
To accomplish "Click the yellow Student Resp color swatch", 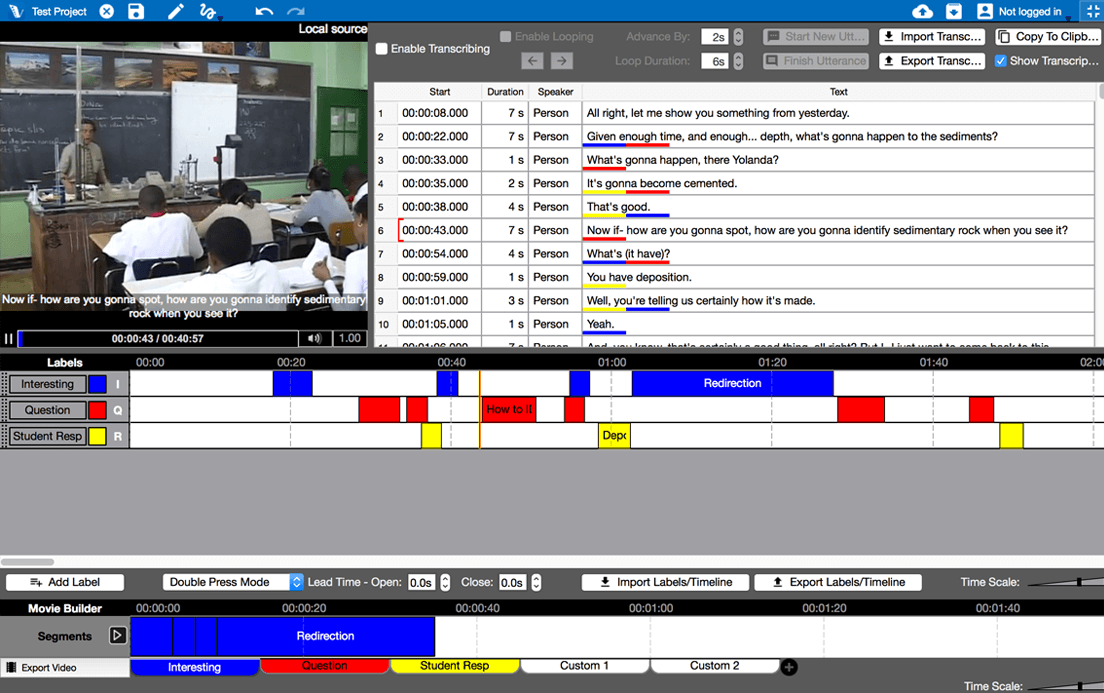I will pos(97,436).
